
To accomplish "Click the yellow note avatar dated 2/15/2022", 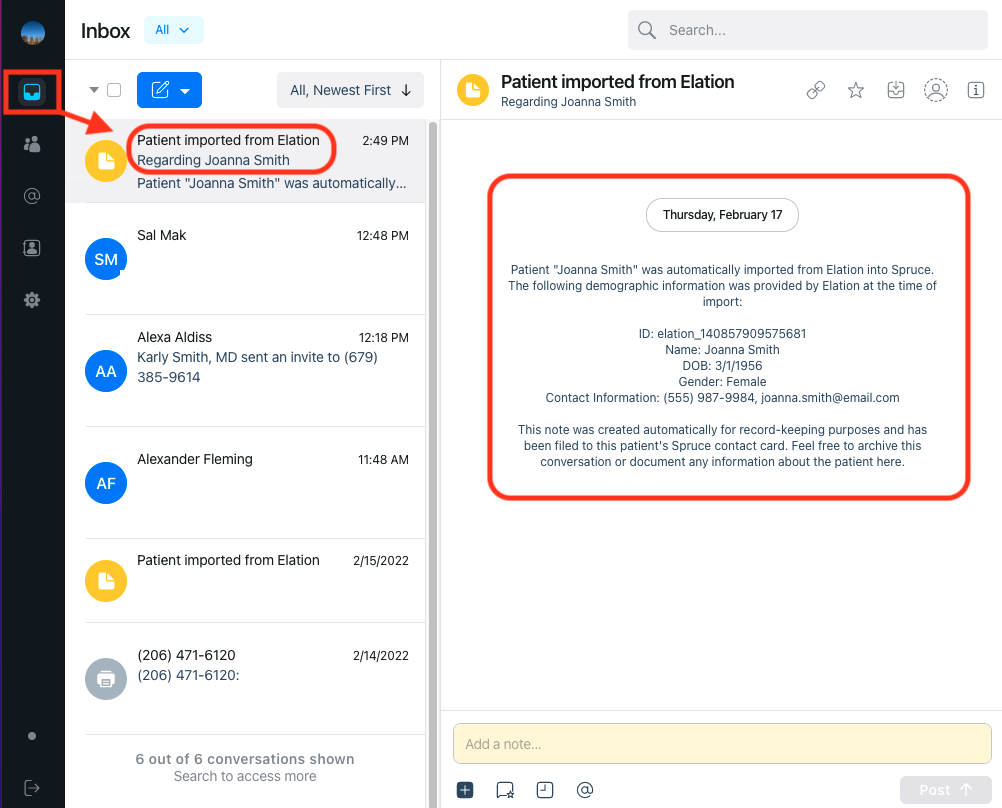I will (x=106, y=581).
